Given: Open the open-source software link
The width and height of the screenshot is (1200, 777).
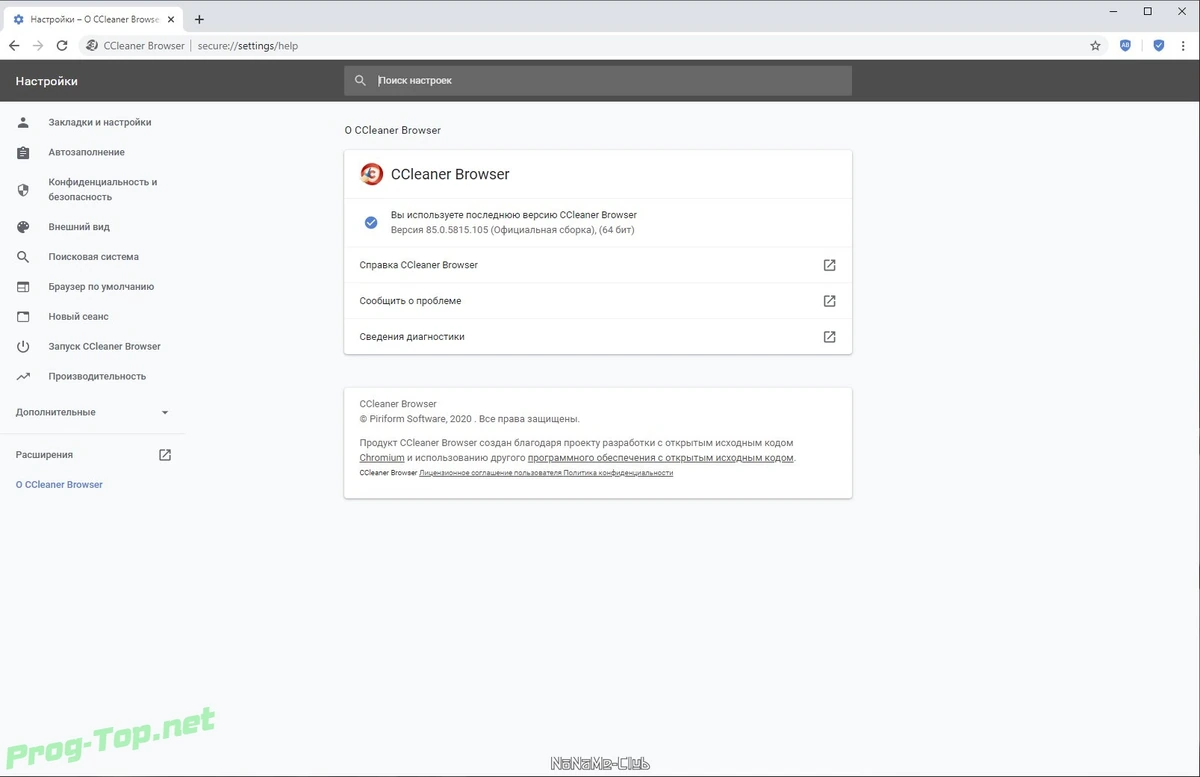Looking at the screenshot, I should 661,458.
